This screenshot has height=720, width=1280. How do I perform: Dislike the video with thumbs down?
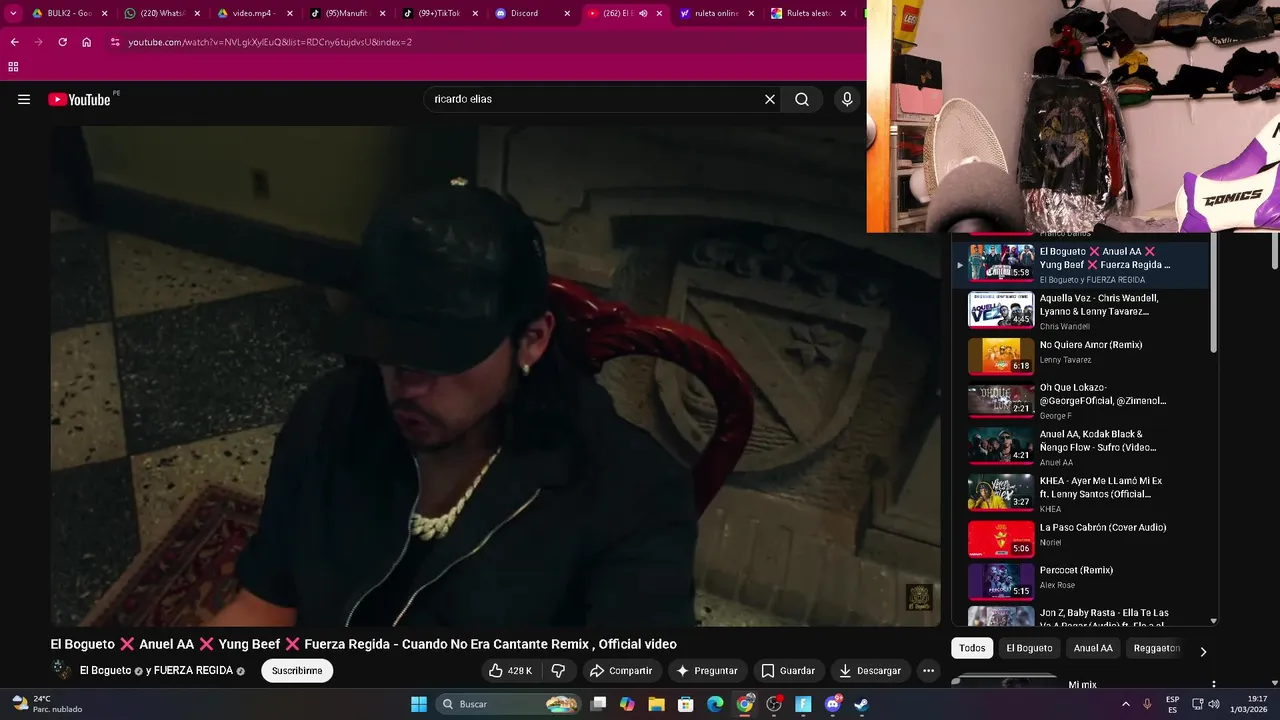point(559,670)
